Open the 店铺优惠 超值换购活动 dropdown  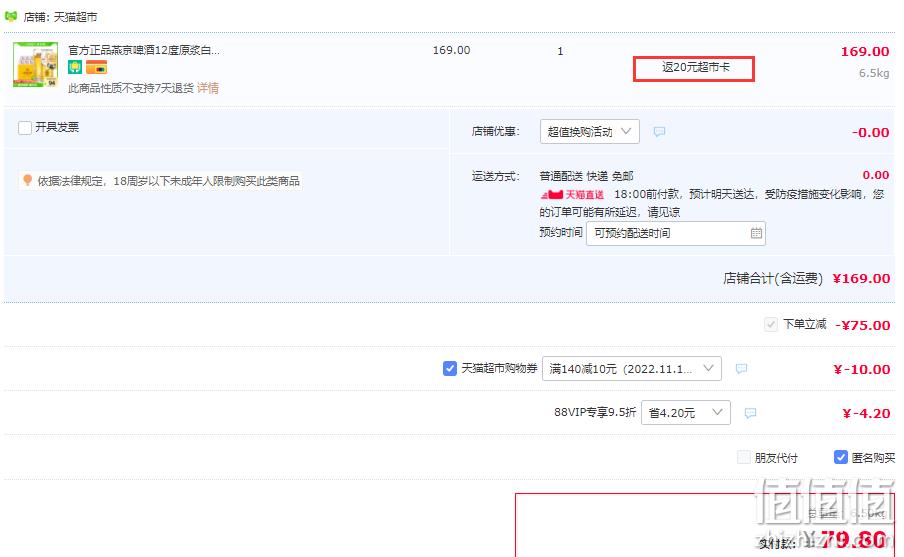(589, 131)
